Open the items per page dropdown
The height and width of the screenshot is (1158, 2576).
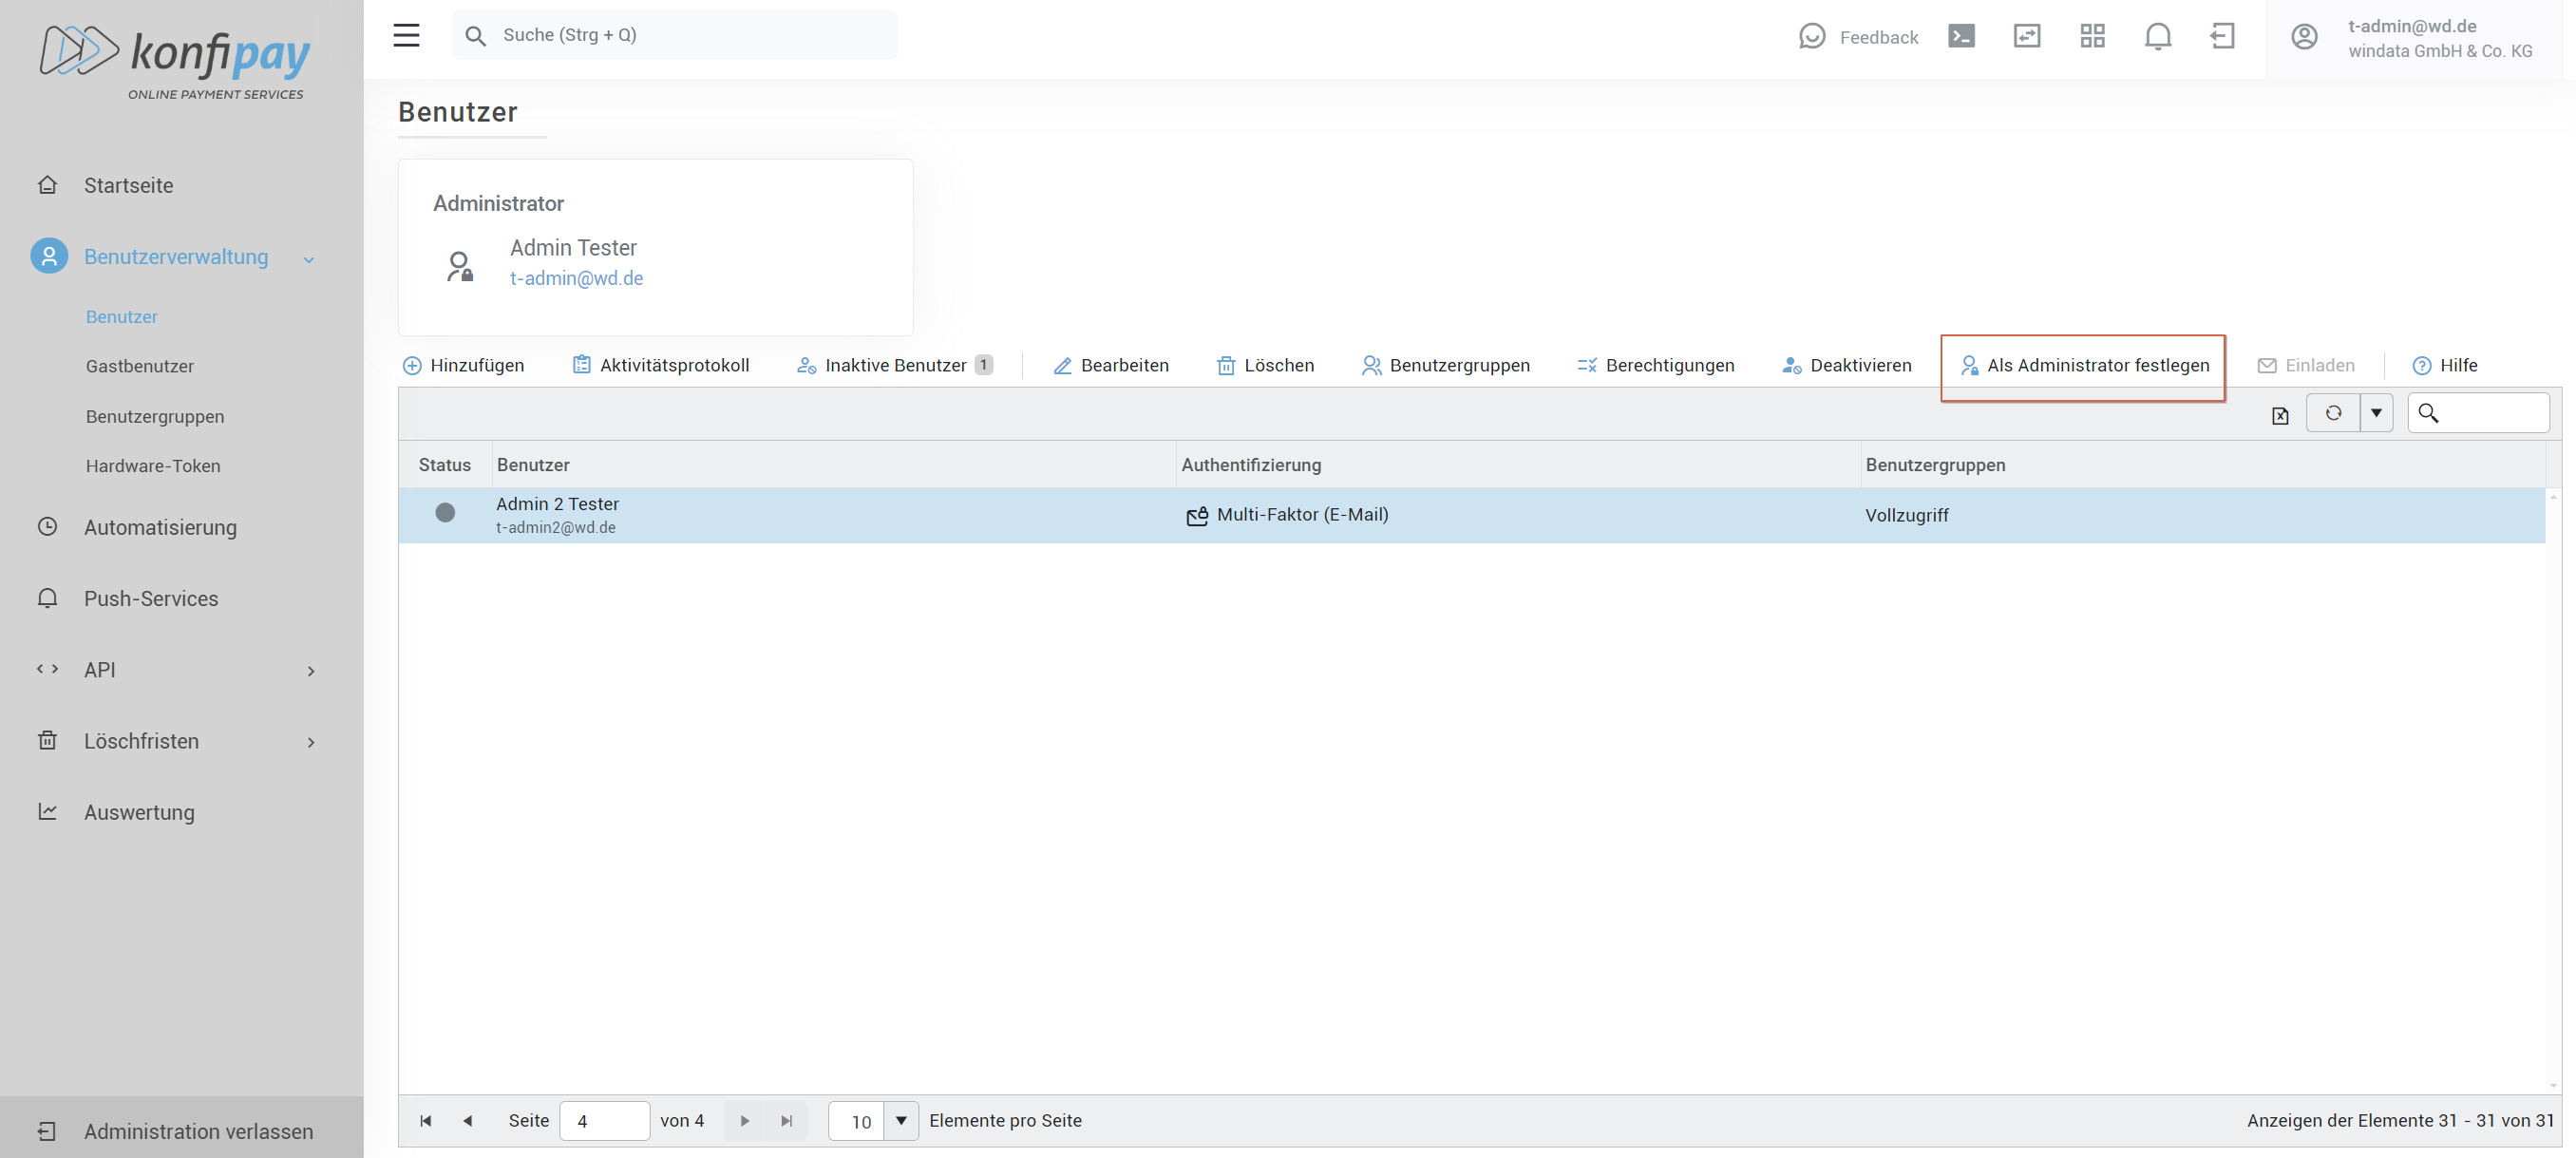click(x=900, y=1120)
